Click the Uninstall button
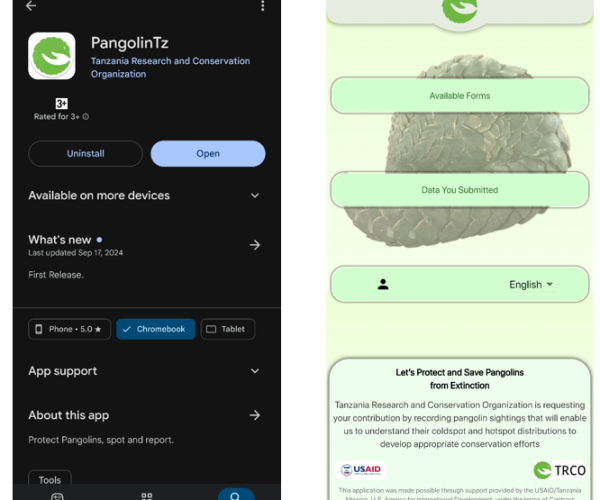 tap(85, 153)
